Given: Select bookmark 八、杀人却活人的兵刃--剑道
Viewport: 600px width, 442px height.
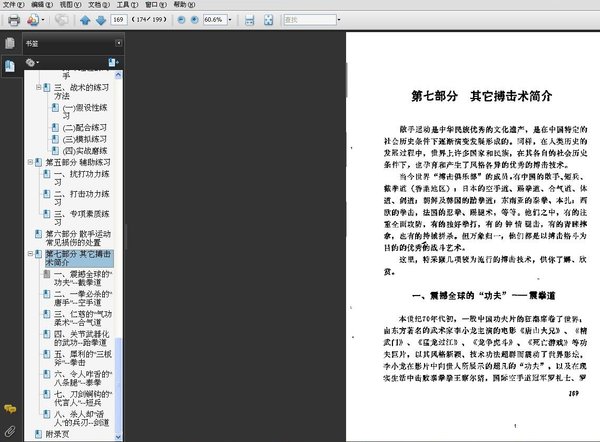Looking at the screenshot, I should pyautogui.click(x=82, y=418).
